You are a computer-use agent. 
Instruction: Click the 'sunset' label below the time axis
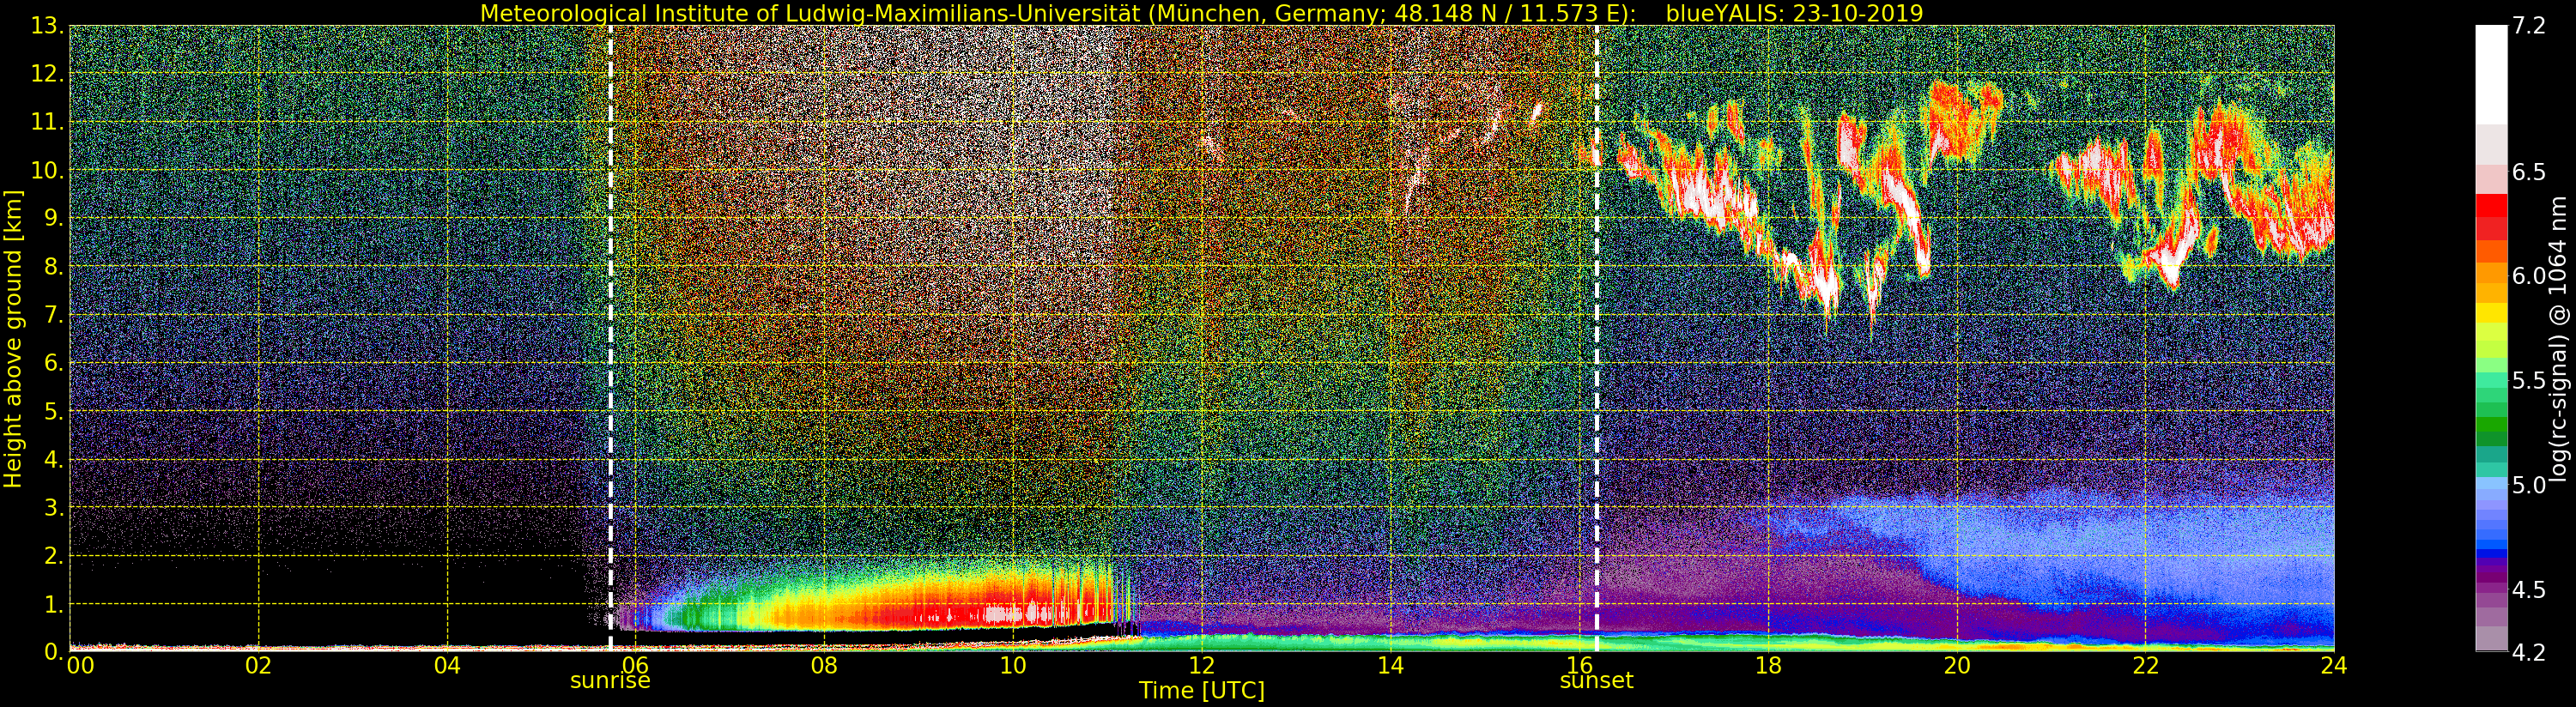(x=1597, y=681)
